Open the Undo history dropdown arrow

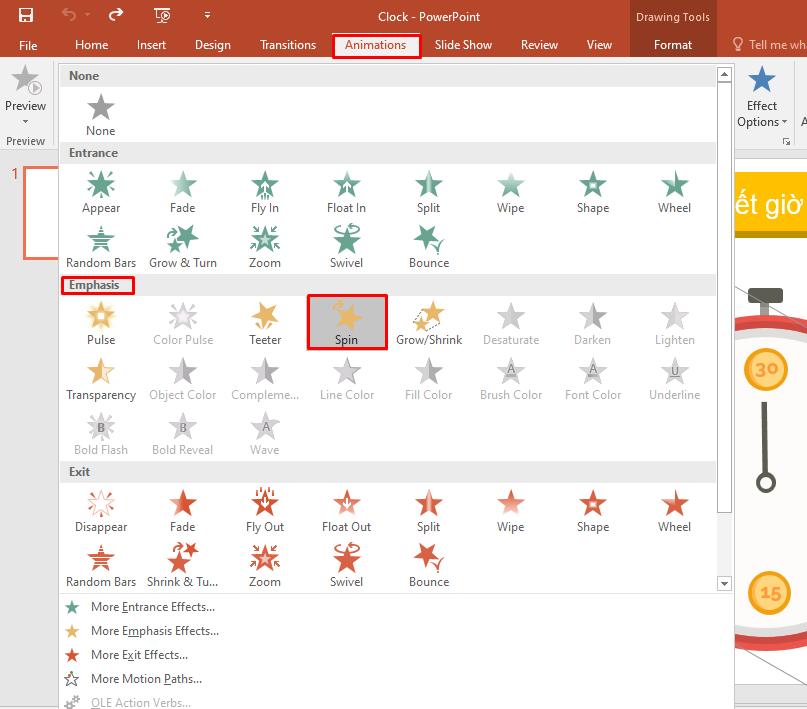(x=87, y=15)
